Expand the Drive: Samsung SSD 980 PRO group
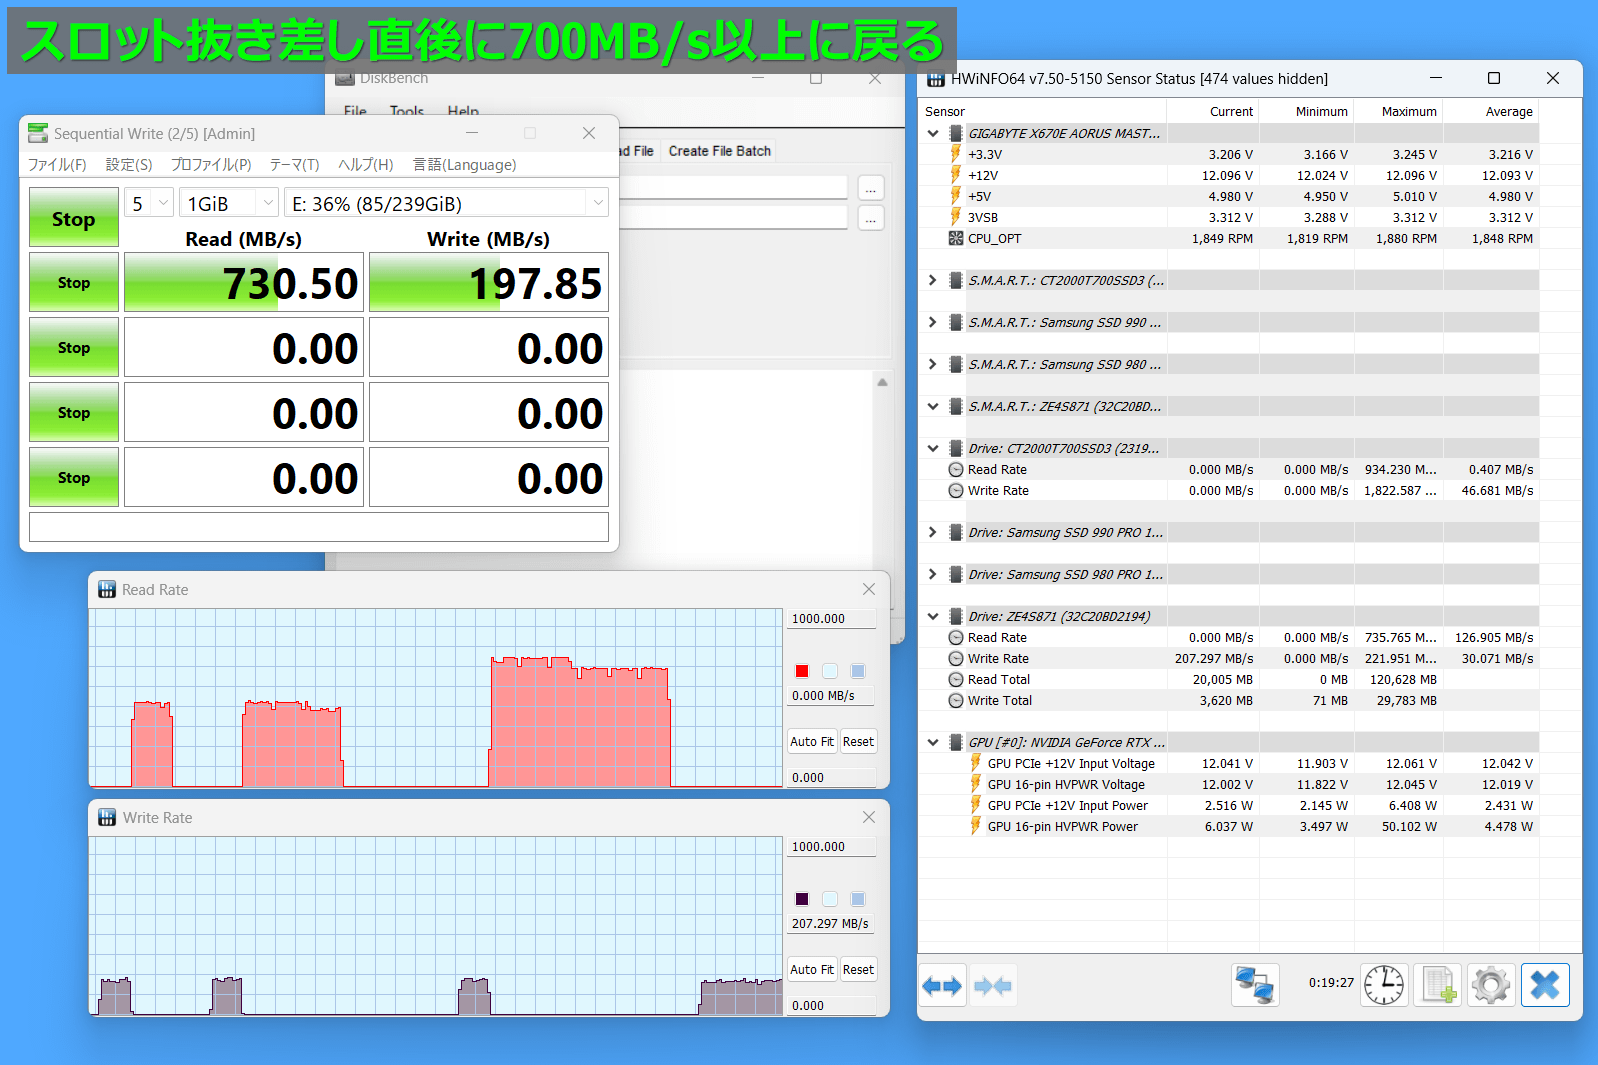 933,575
